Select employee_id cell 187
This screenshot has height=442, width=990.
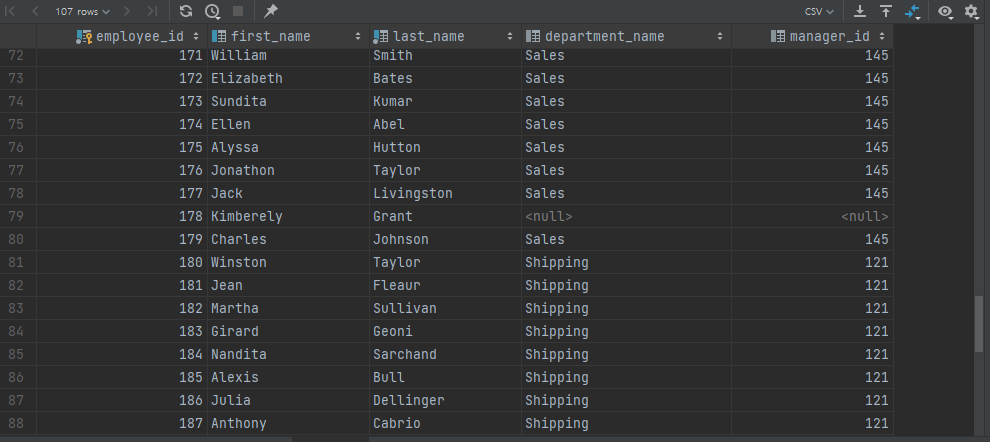[122, 424]
